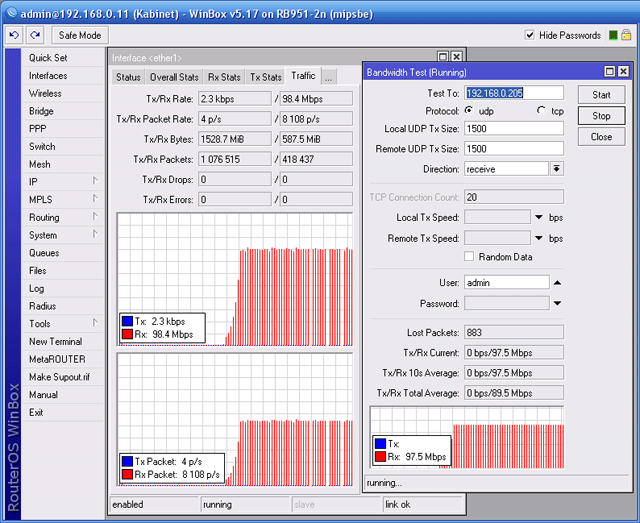Open the Rx Stats tab
Screen dimensions: 640x523
pyautogui.click(x=224, y=77)
